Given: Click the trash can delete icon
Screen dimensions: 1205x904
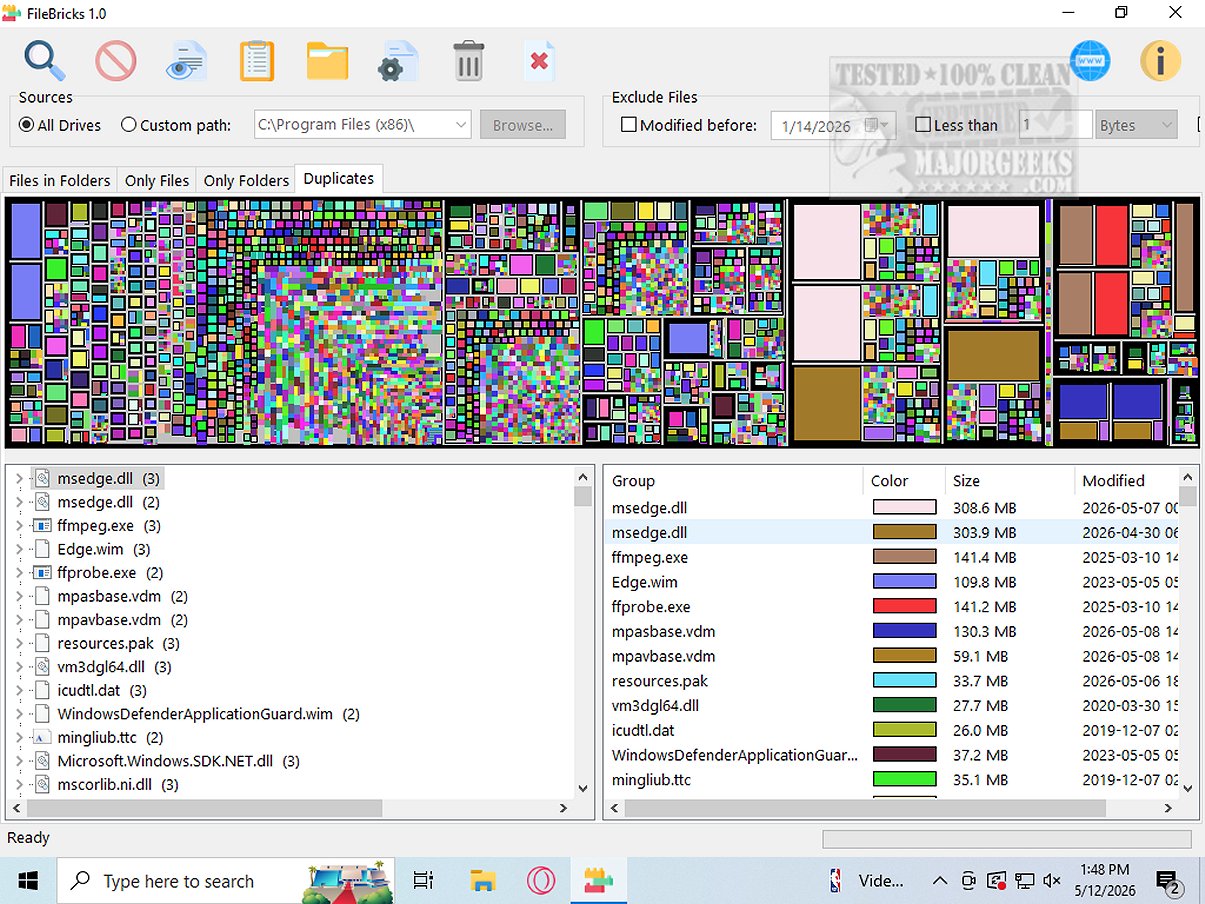Looking at the screenshot, I should tap(468, 61).
